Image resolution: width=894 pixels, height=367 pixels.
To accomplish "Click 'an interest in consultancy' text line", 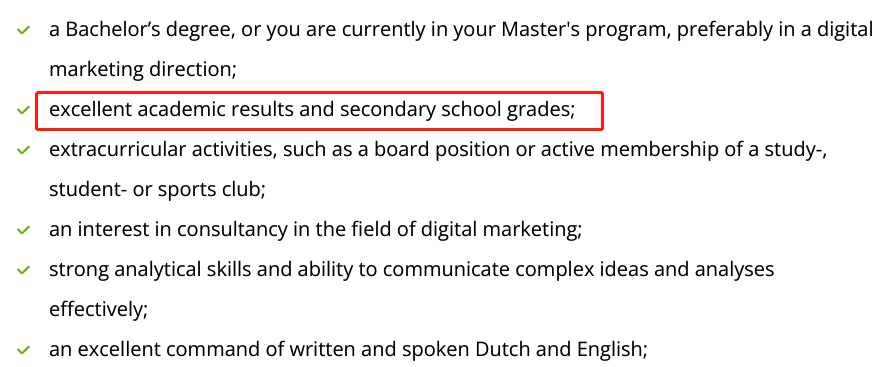I will click(x=315, y=229).
